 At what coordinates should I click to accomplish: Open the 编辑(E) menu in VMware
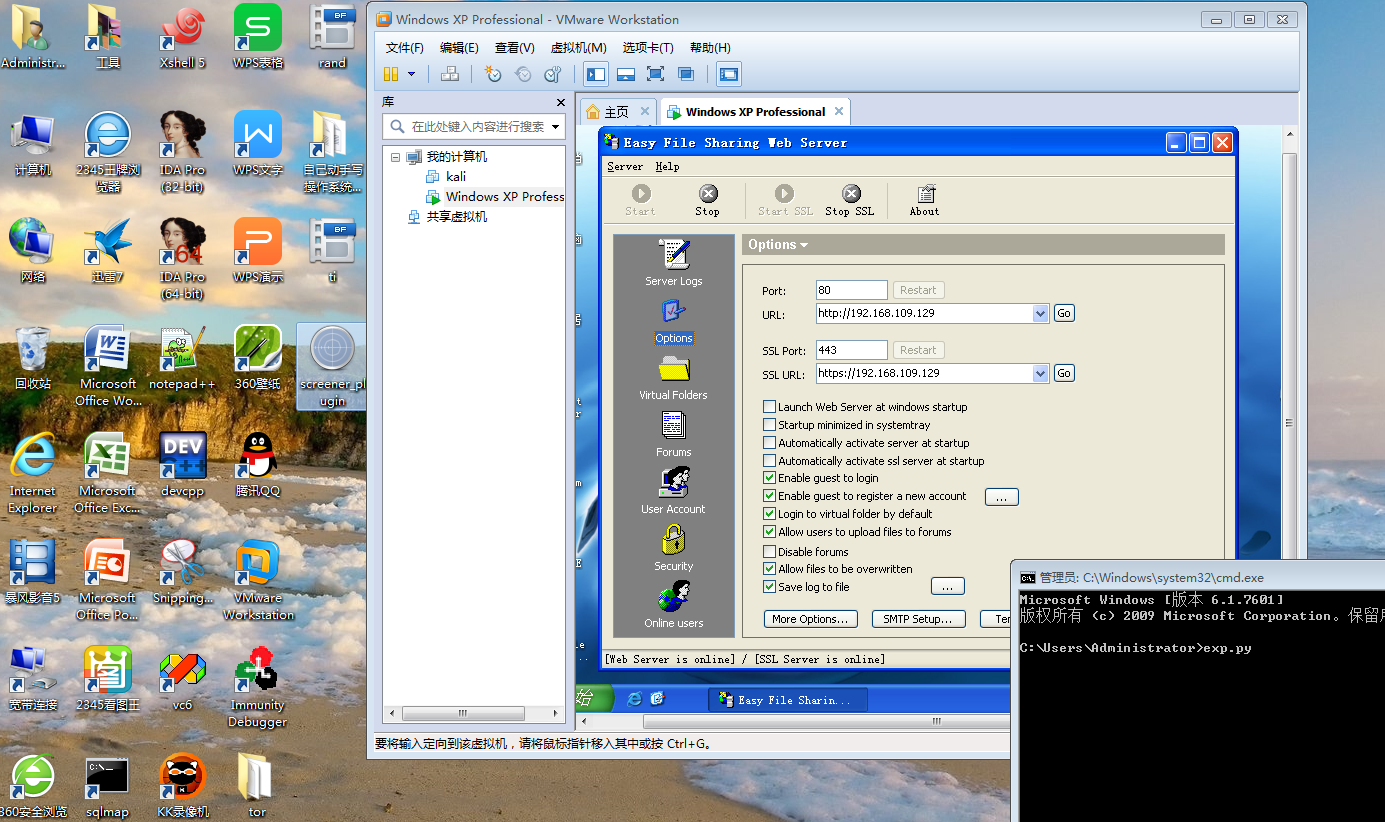(459, 48)
